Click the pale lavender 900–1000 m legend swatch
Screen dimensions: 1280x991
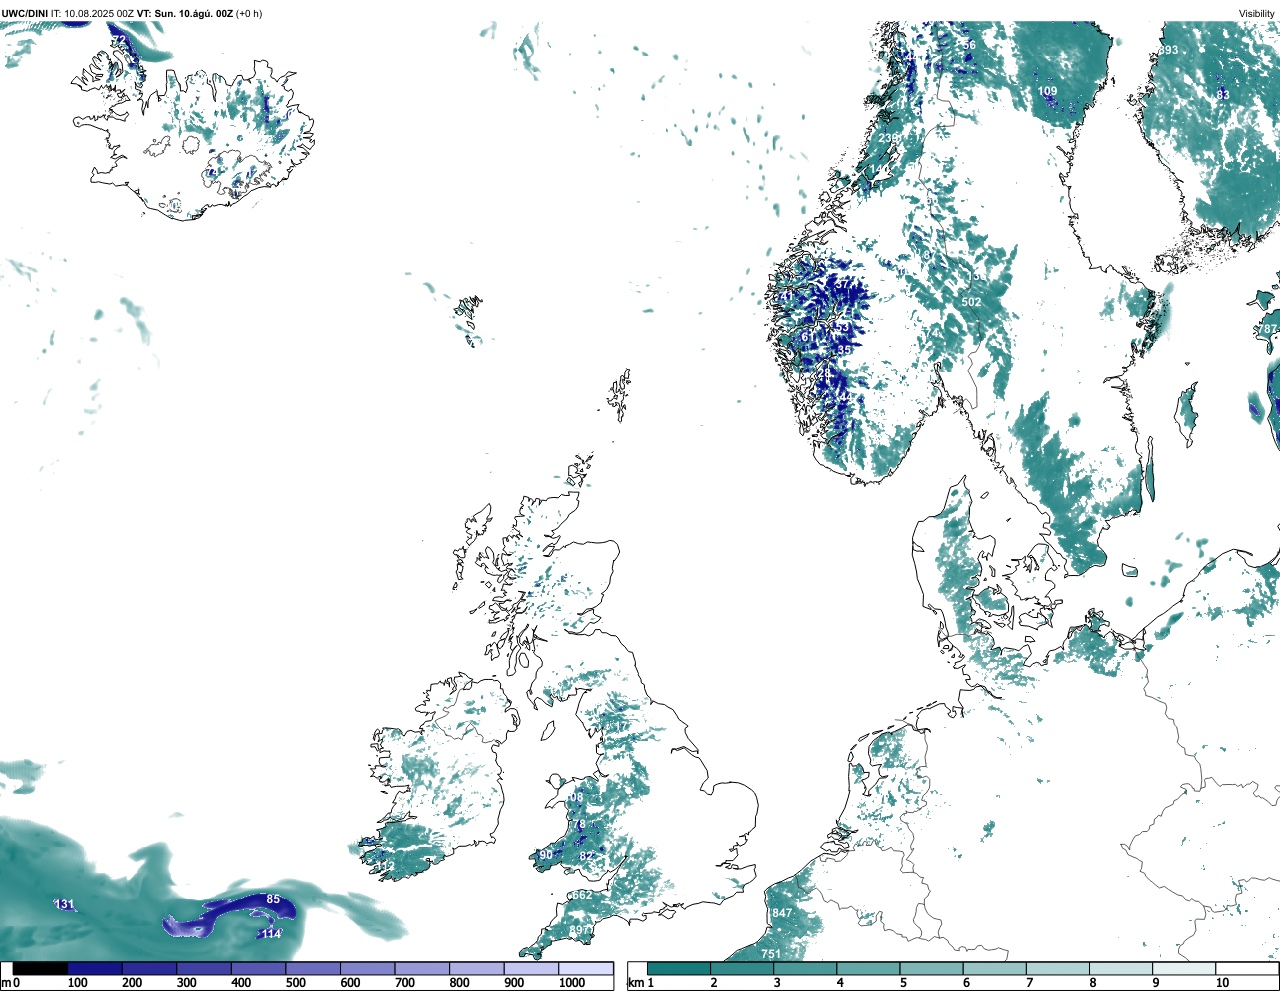click(531, 968)
